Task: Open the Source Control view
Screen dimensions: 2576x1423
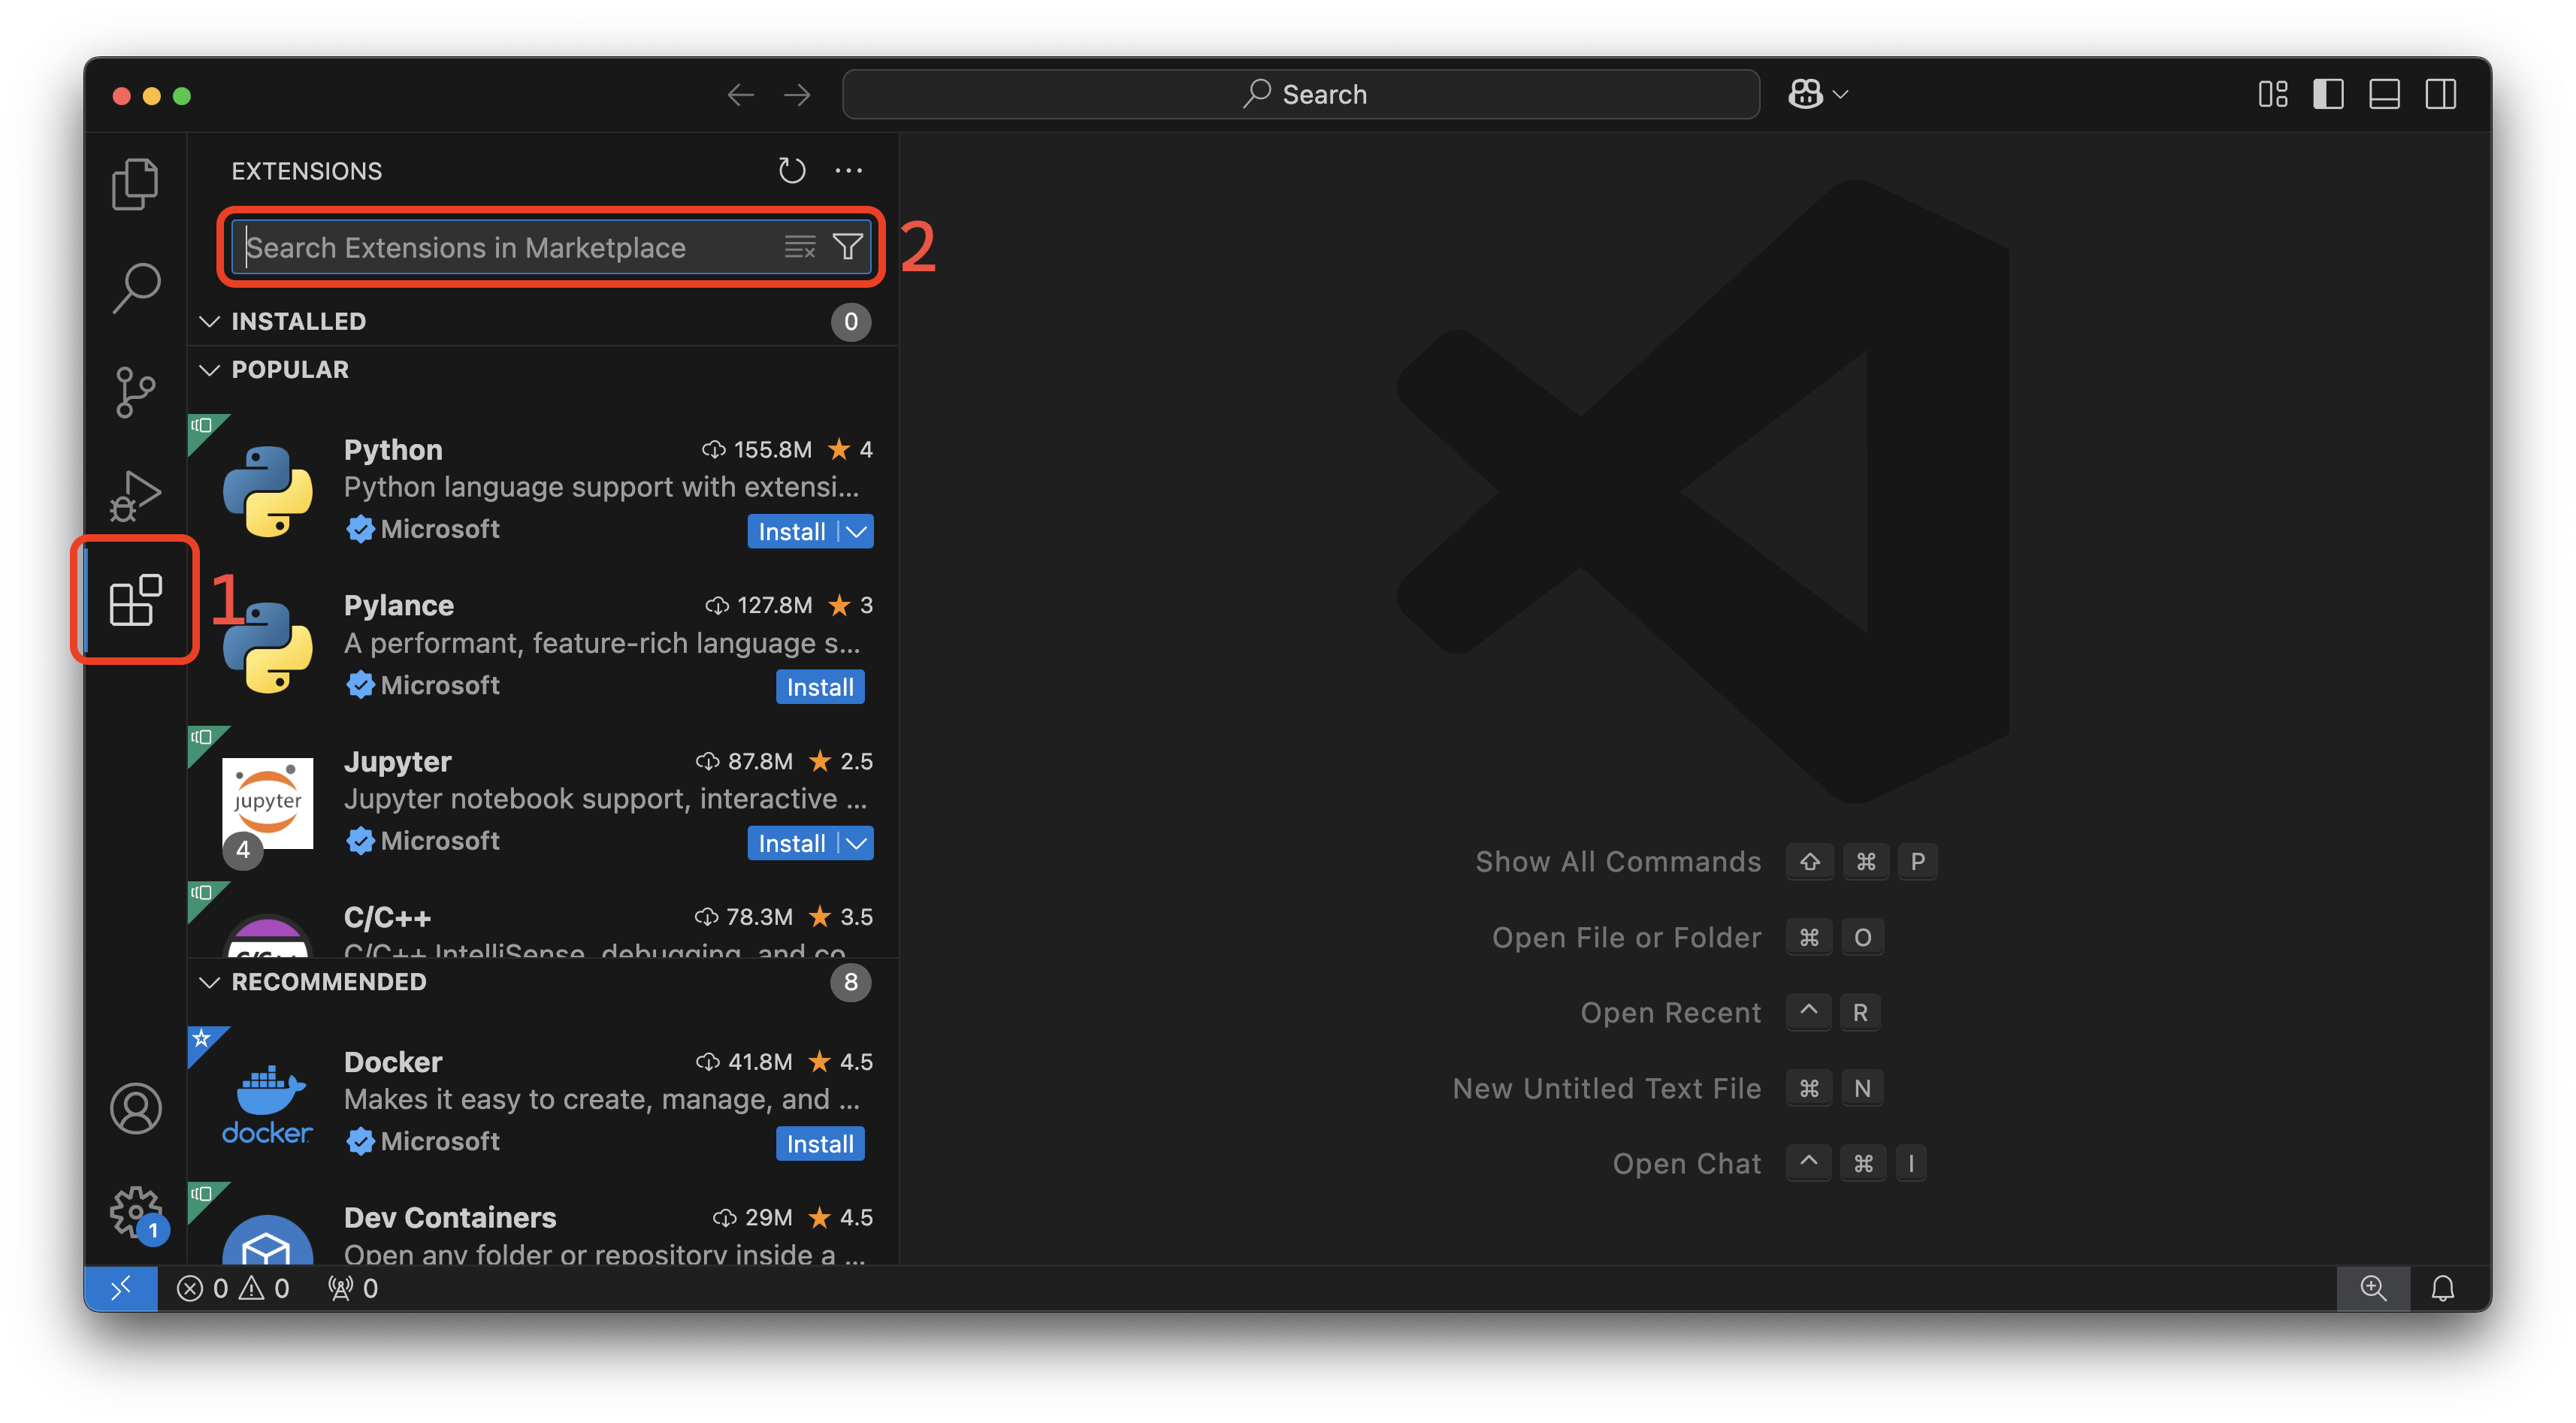Action: (x=136, y=392)
